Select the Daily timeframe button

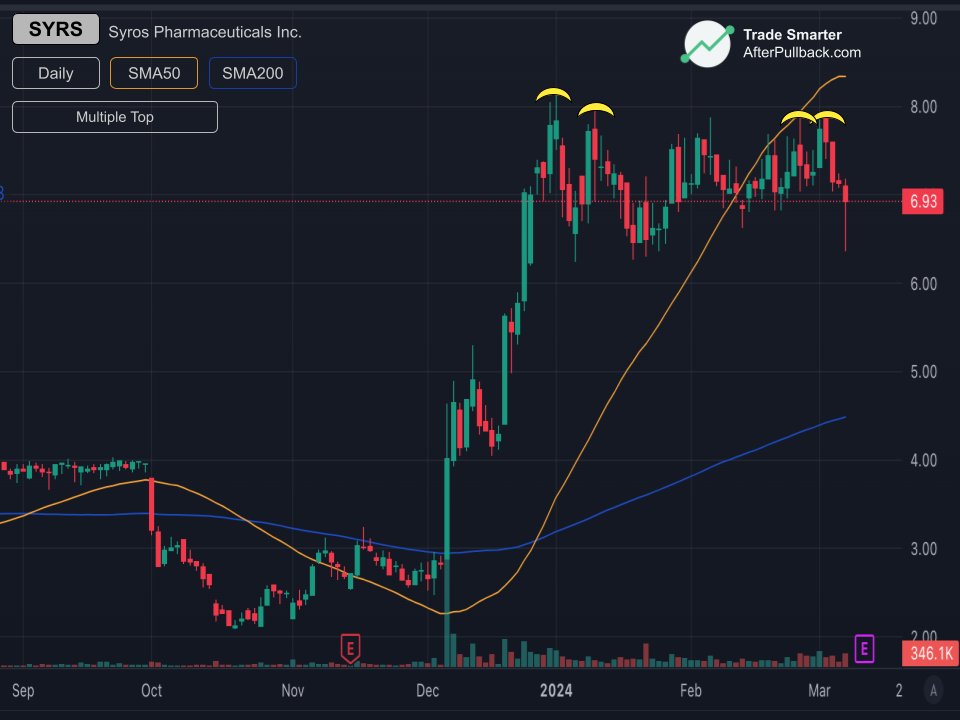tap(56, 73)
